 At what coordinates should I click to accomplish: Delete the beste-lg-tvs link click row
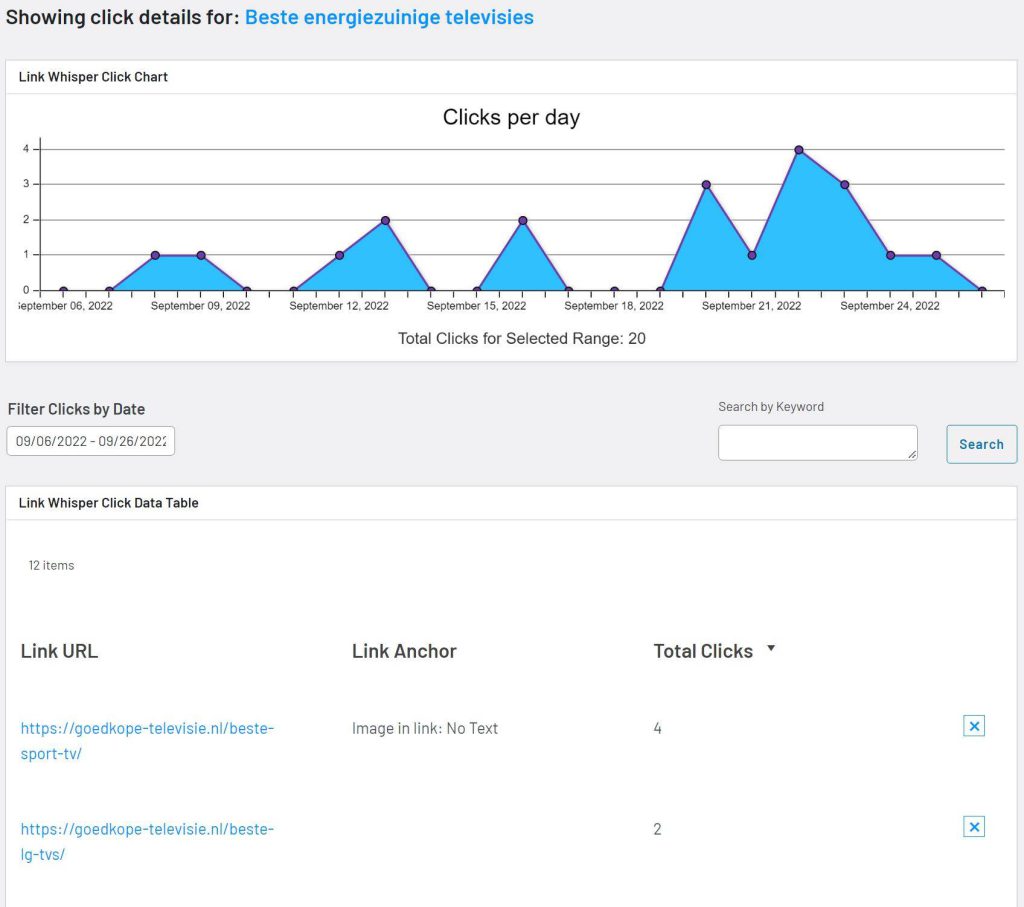click(x=974, y=827)
